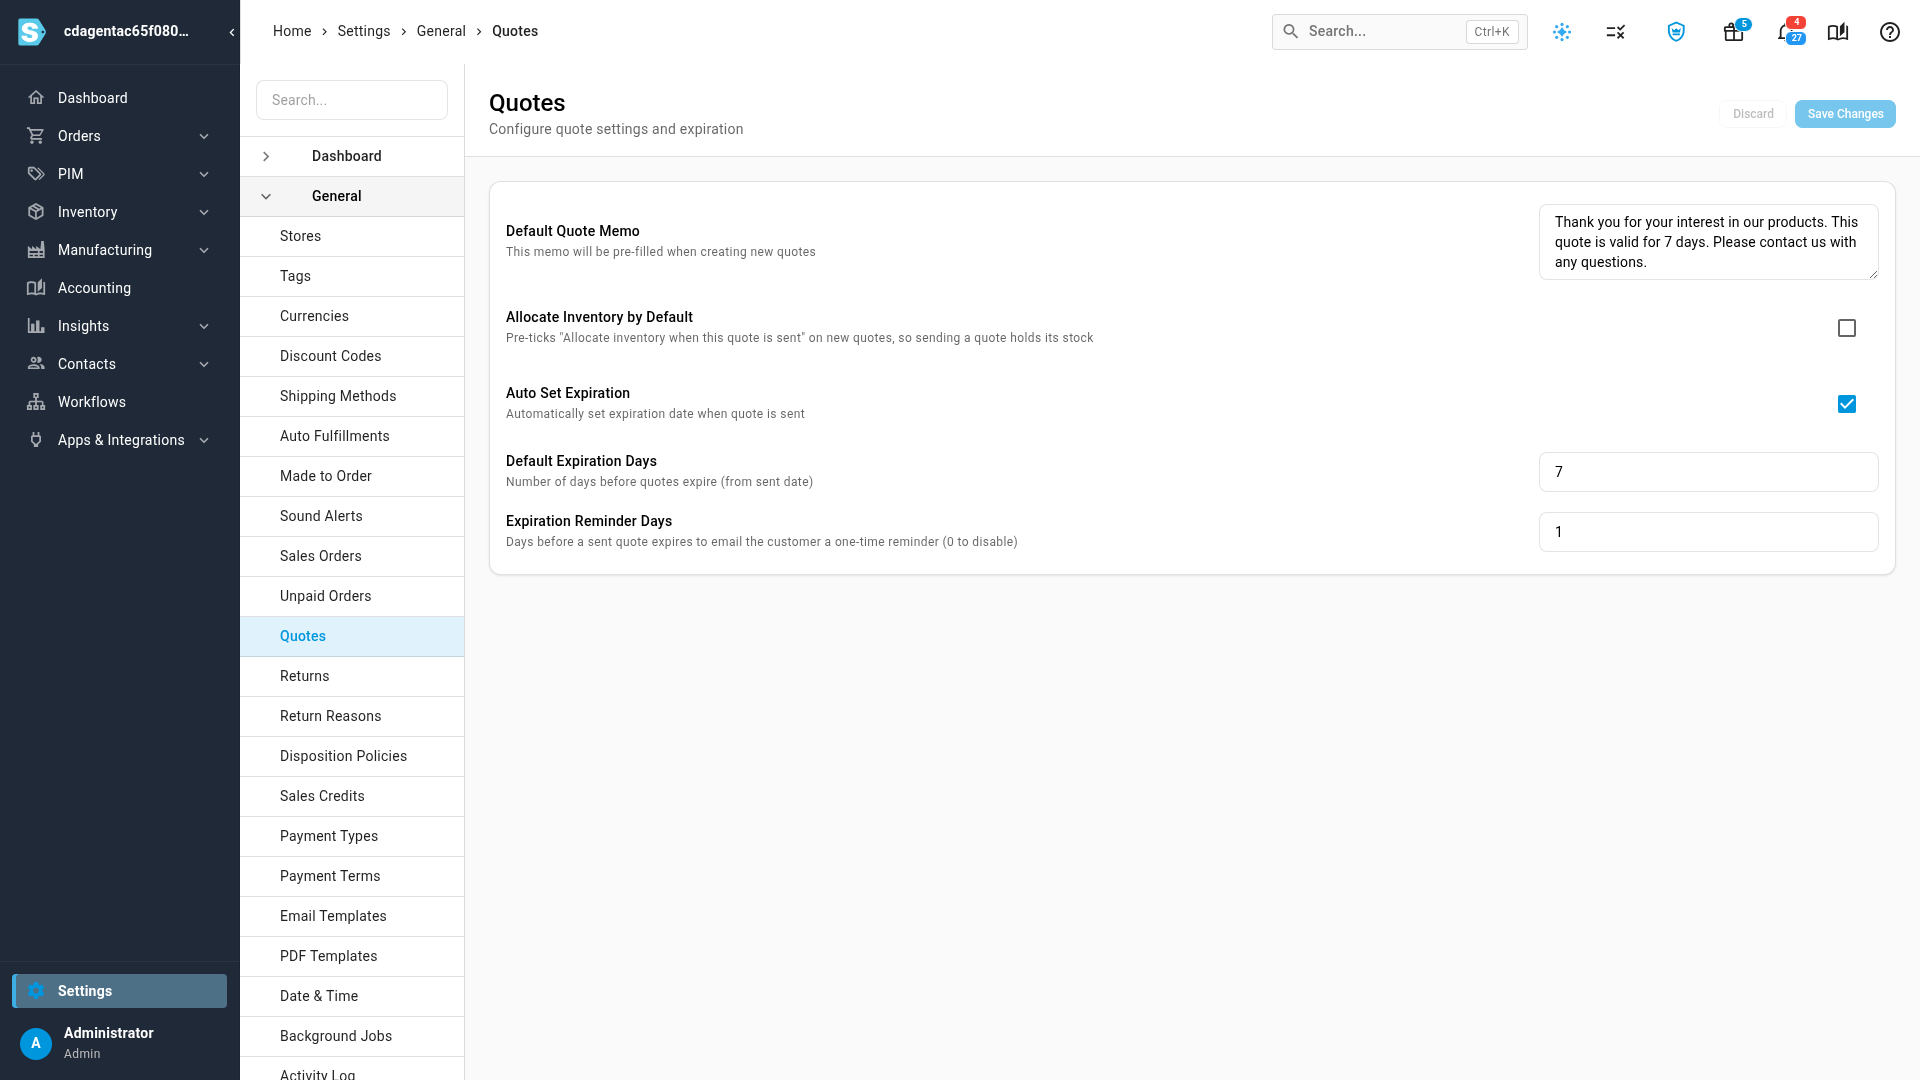Screen dimensions: 1920x1080
Task: Open the AI assistant sparkle icon in the top bar
Action: pos(1562,32)
